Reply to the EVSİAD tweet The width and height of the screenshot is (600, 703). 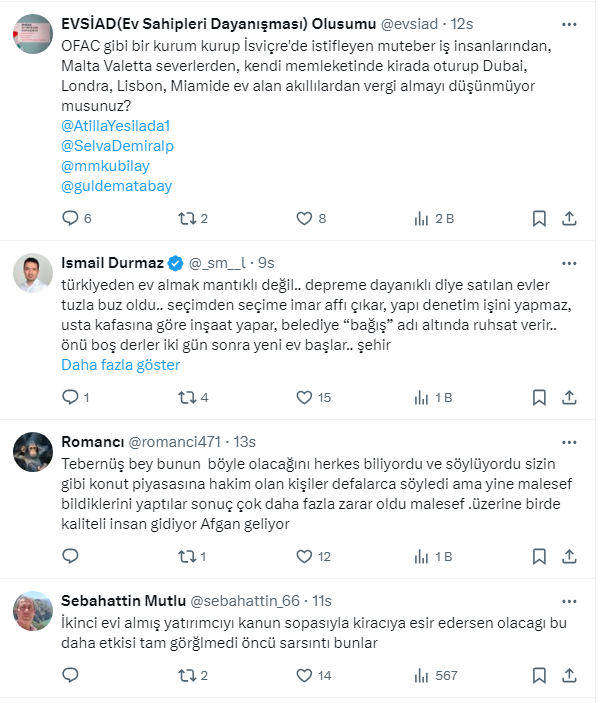click(70, 218)
